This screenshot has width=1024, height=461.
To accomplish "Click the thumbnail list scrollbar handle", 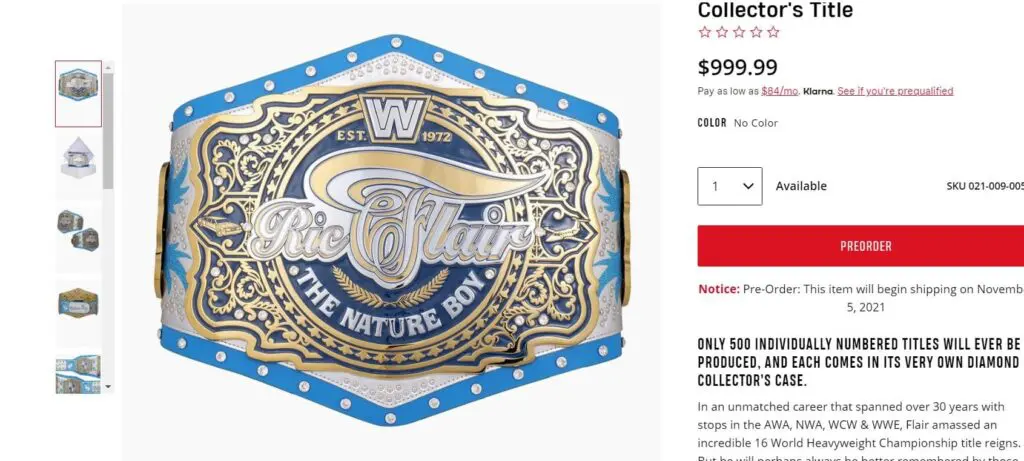I will click(109, 130).
